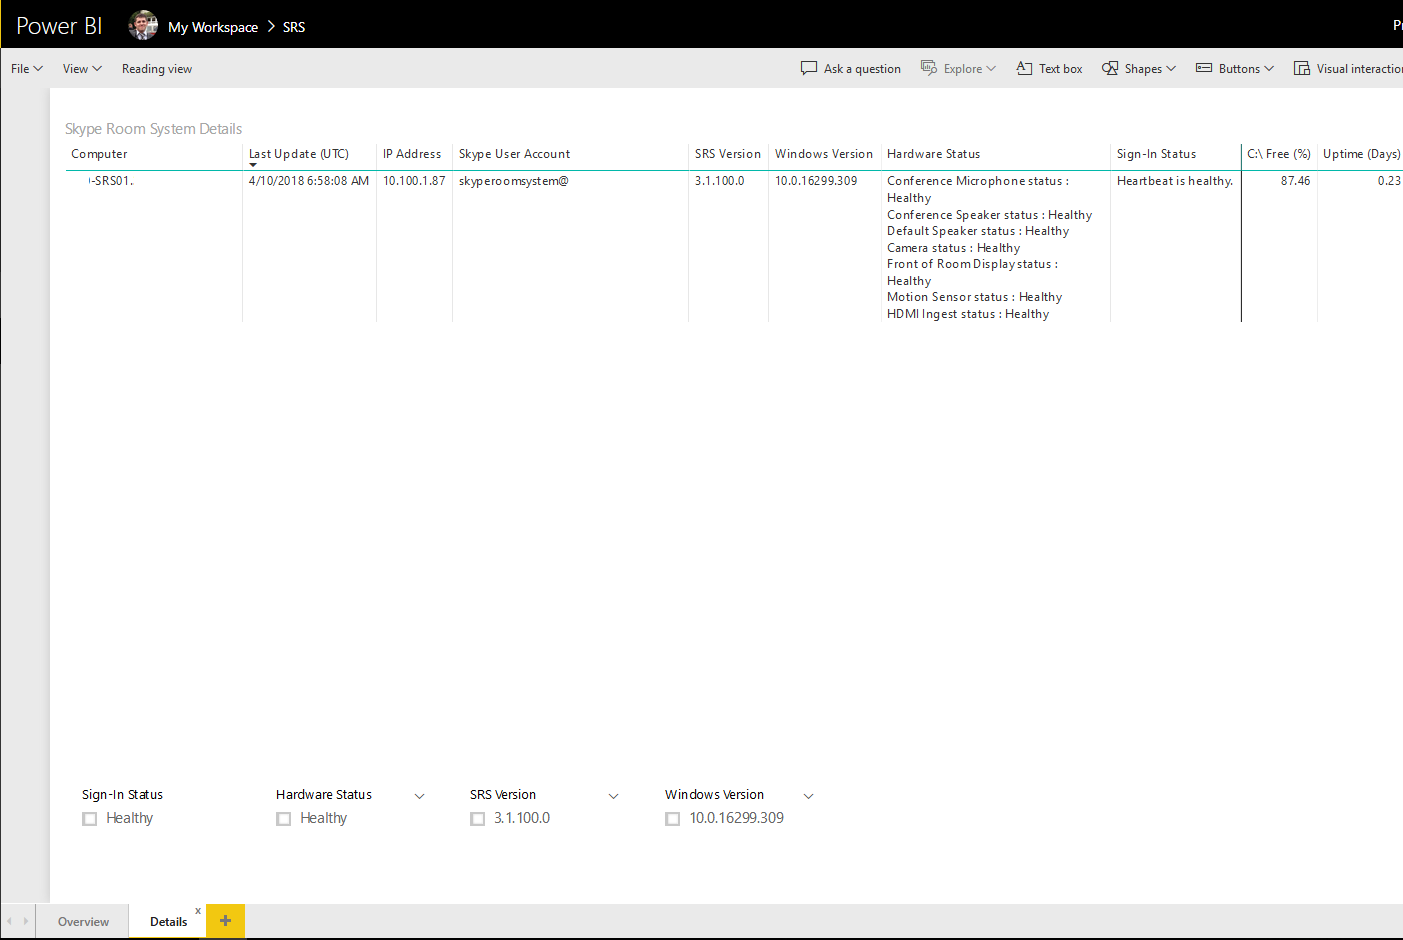Select the -SRS01. computer cell
Image resolution: width=1403 pixels, height=940 pixels.
tap(111, 181)
